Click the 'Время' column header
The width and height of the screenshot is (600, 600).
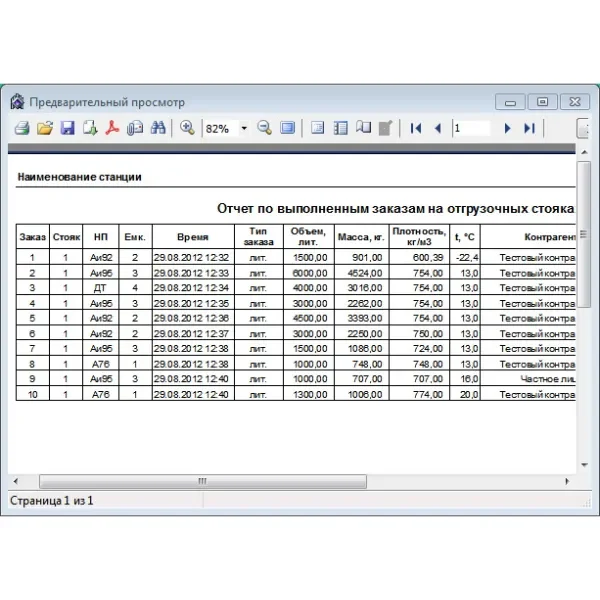[193, 237]
